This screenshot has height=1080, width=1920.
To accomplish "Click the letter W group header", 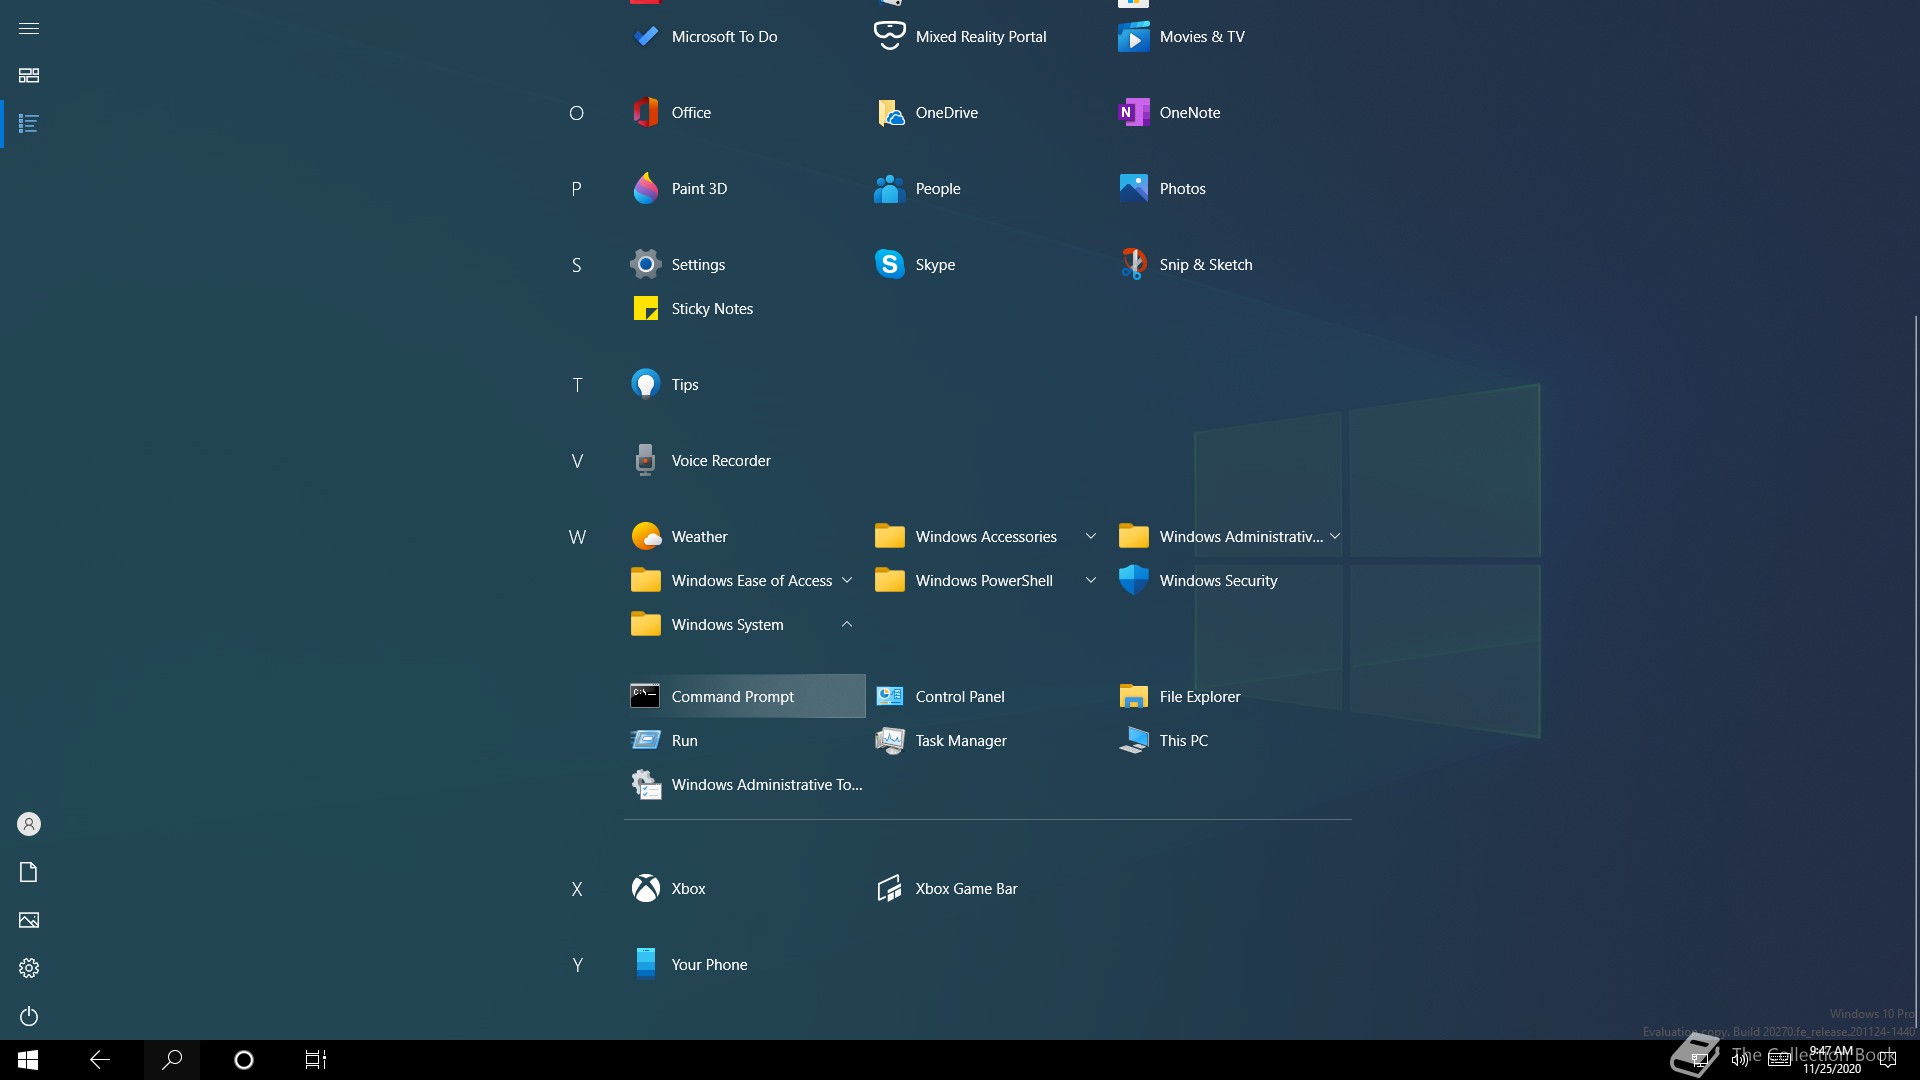I will point(577,537).
